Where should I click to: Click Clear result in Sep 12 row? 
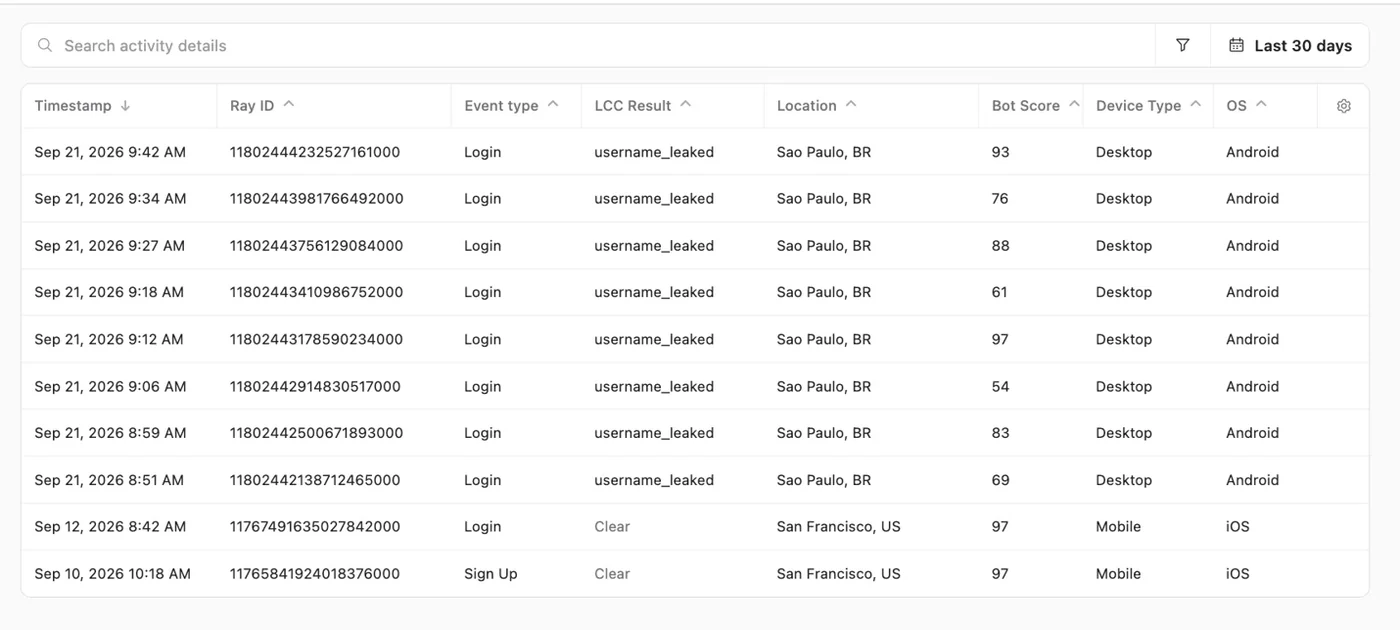pos(612,527)
